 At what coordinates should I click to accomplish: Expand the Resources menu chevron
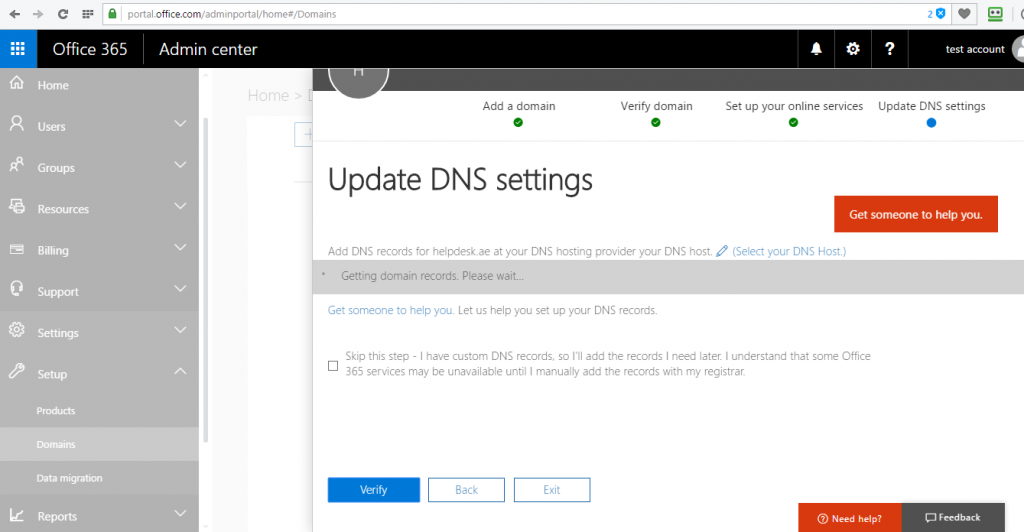point(180,206)
